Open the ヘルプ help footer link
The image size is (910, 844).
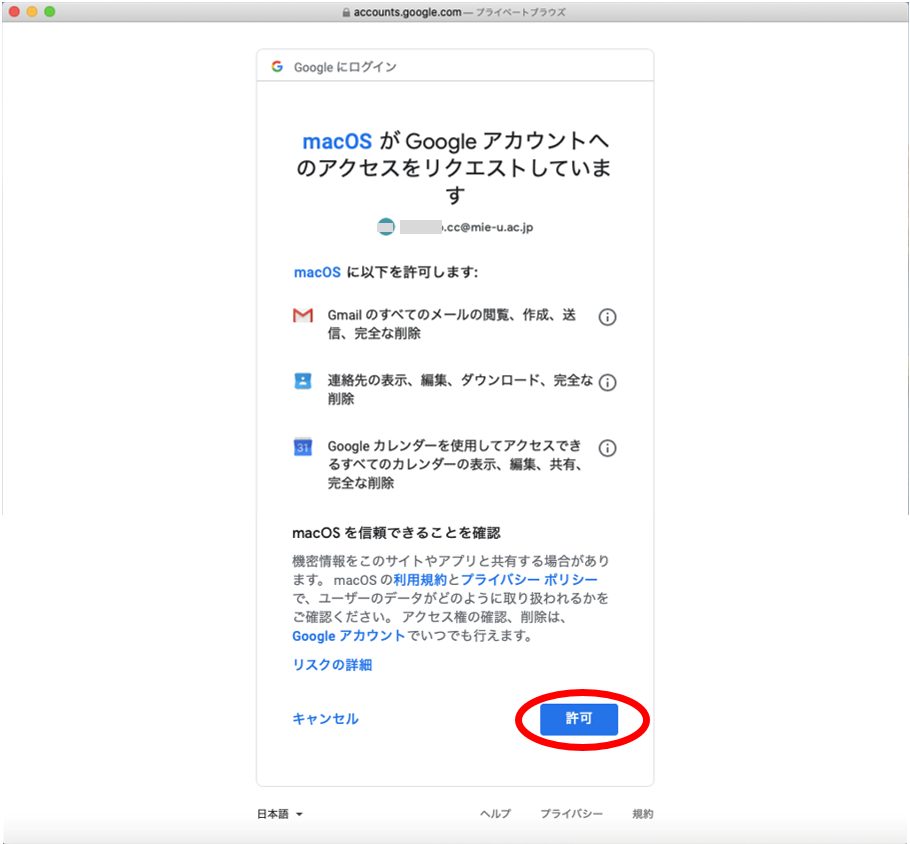[x=495, y=814]
